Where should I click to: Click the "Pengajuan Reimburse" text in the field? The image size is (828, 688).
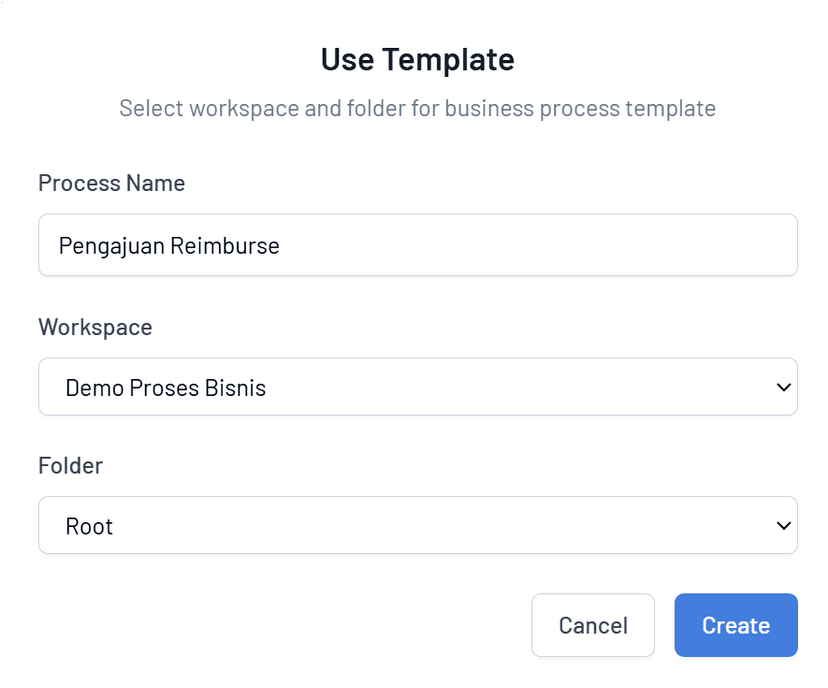(x=169, y=246)
